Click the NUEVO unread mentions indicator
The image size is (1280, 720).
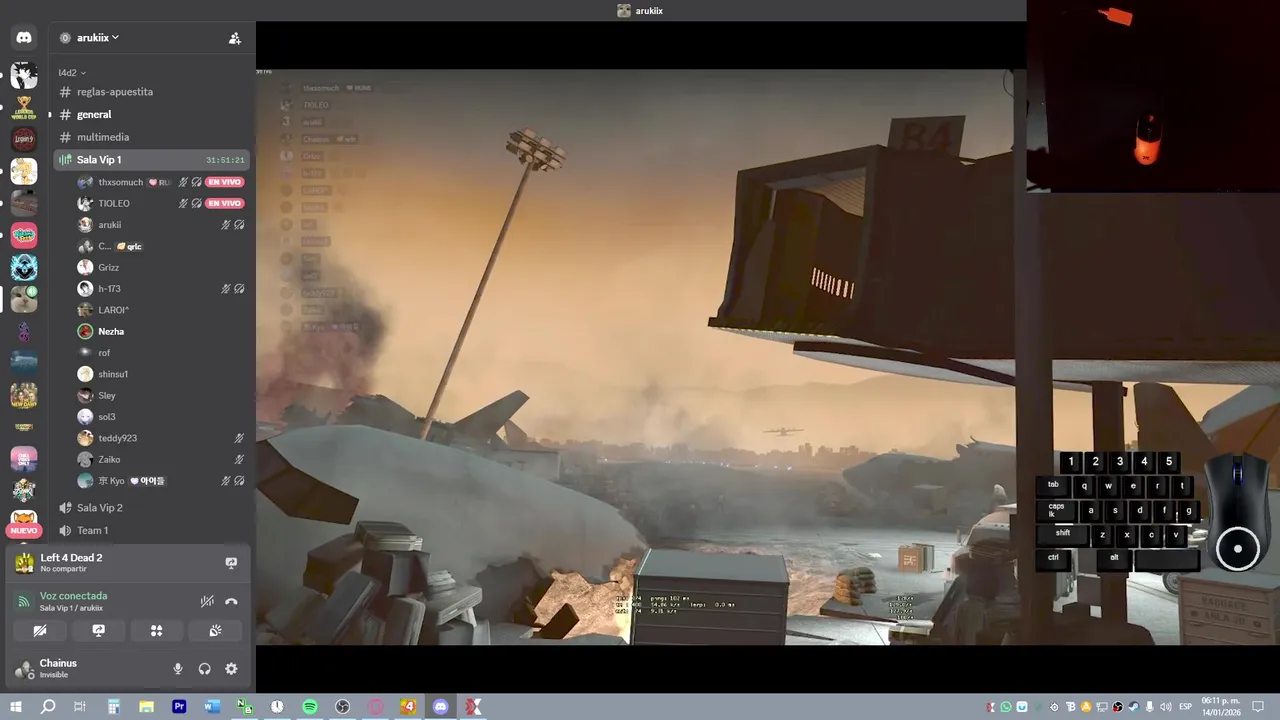click(24, 530)
